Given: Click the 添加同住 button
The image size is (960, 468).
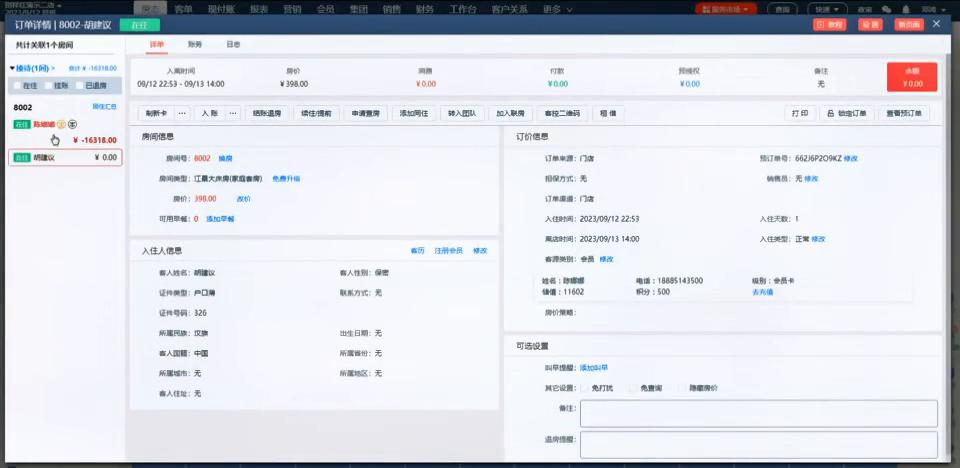Looking at the screenshot, I should [414, 113].
